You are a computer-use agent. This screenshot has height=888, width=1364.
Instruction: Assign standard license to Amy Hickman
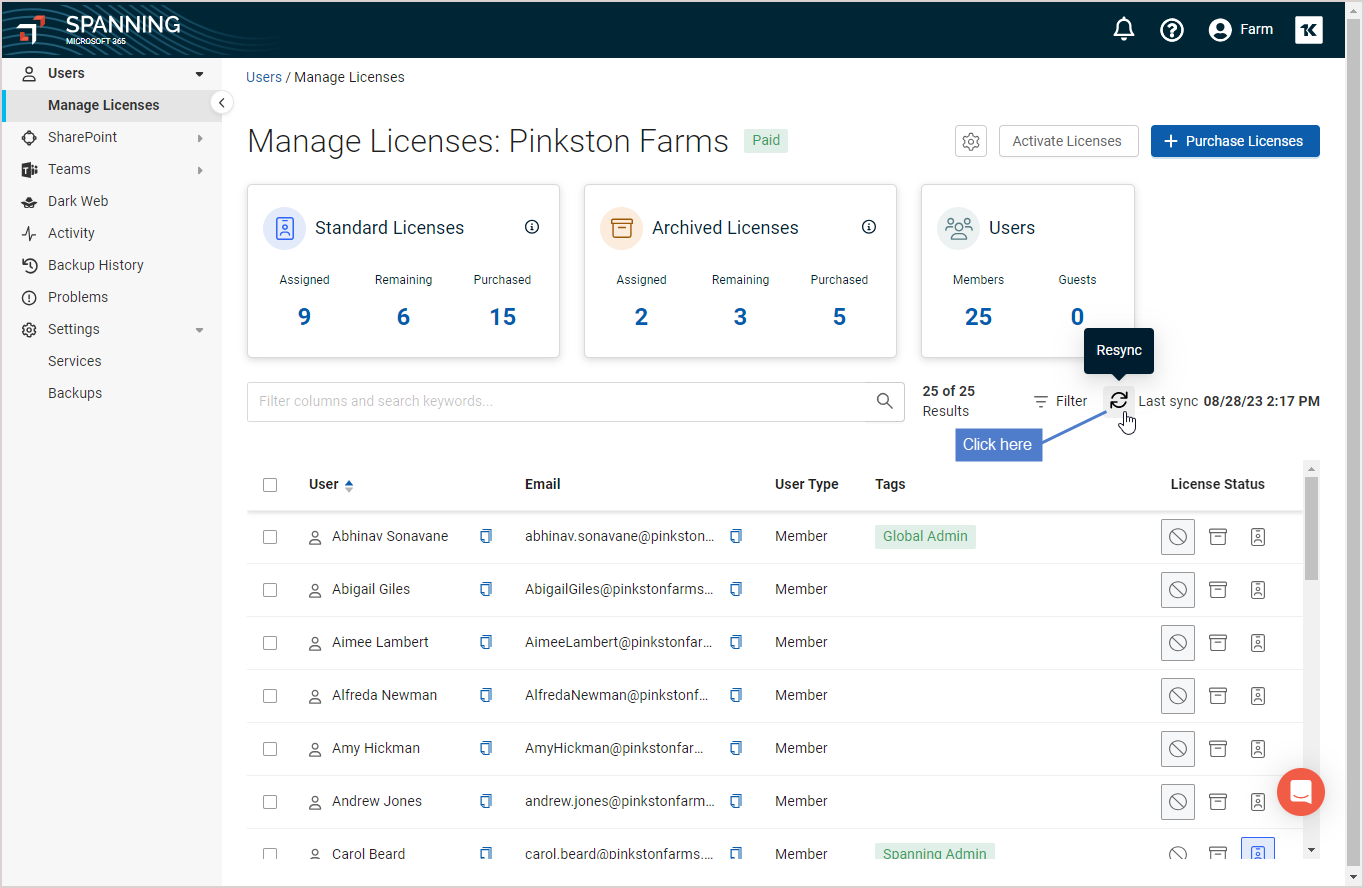(x=1258, y=749)
